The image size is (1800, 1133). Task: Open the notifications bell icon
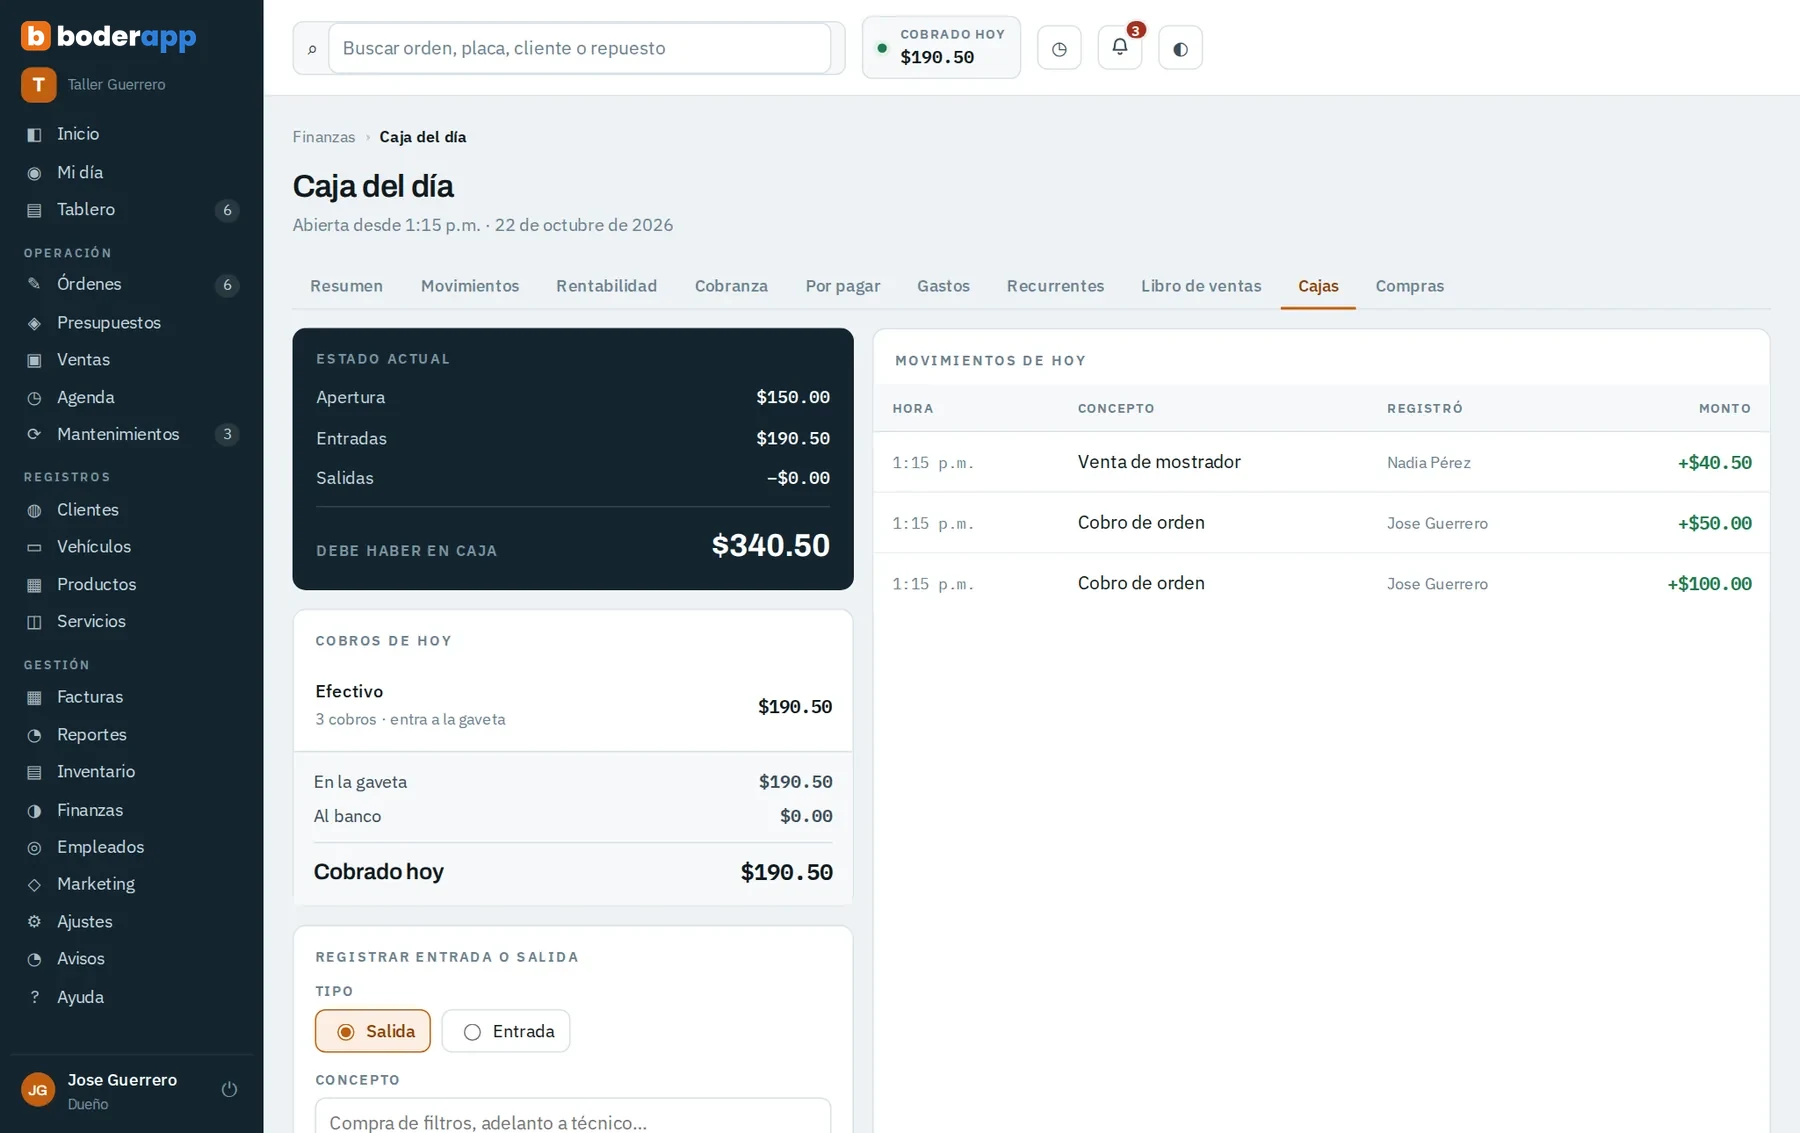(1120, 47)
